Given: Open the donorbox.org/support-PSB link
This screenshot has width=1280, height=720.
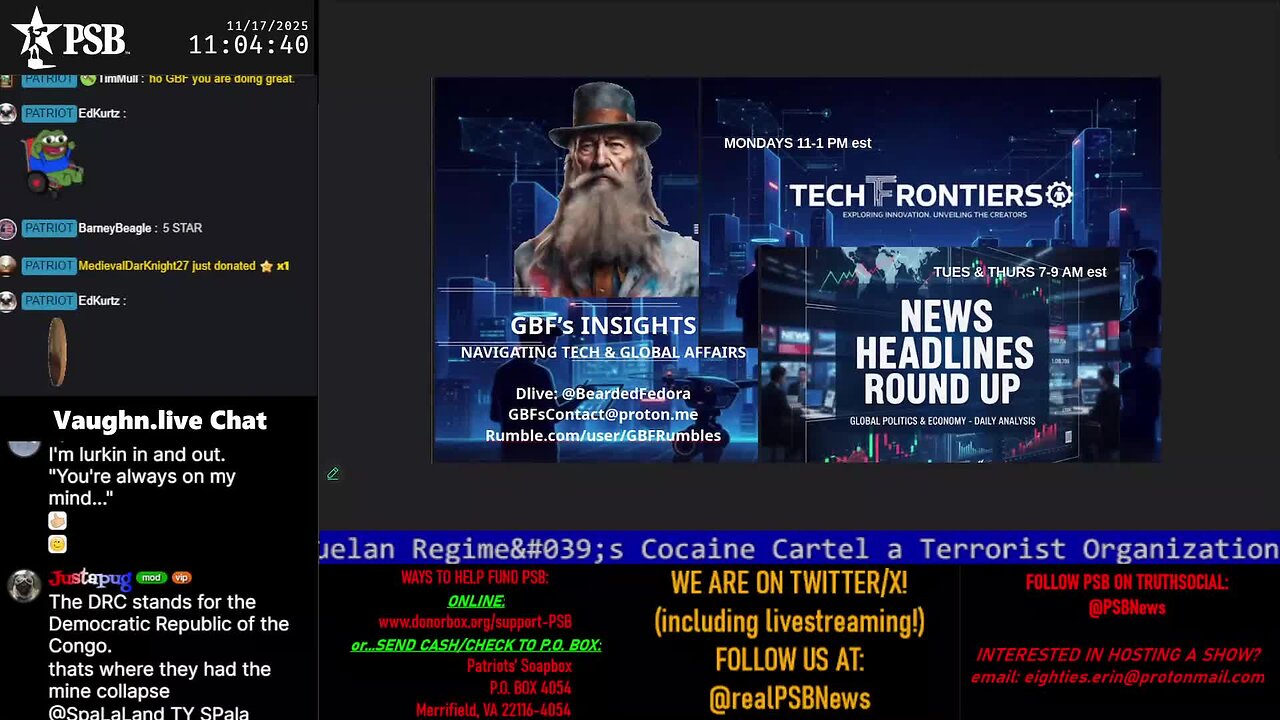Looking at the screenshot, I should point(475,622).
